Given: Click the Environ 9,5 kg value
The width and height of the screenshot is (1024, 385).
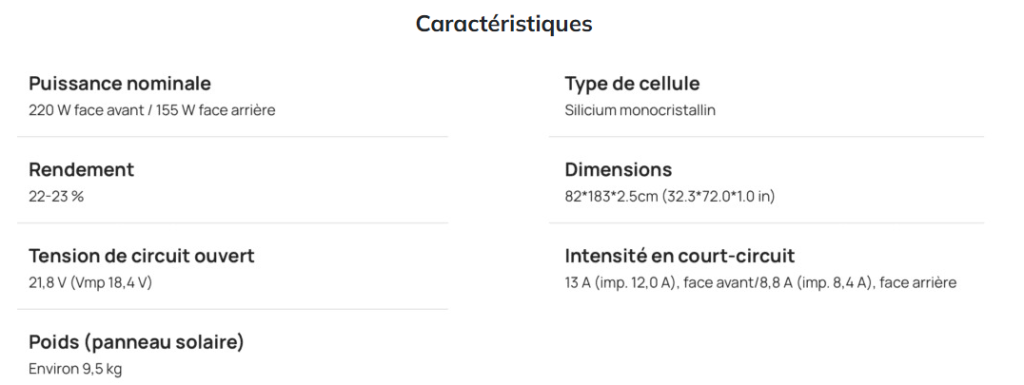Looking at the screenshot, I should pos(75,369).
